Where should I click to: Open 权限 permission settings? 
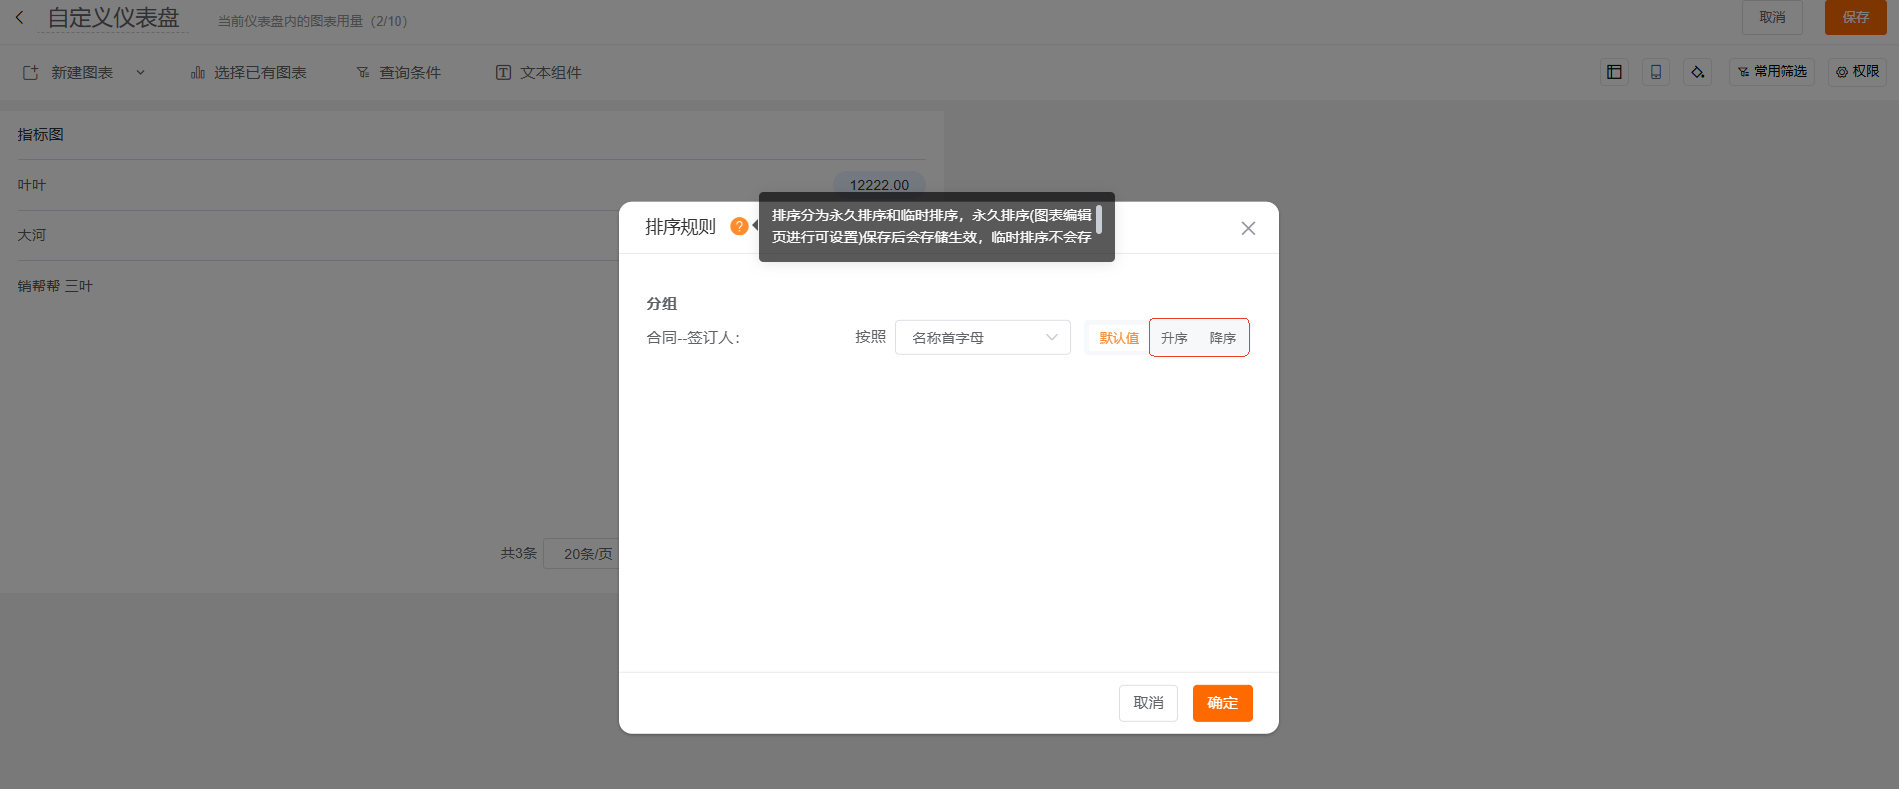click(1857, 72)
